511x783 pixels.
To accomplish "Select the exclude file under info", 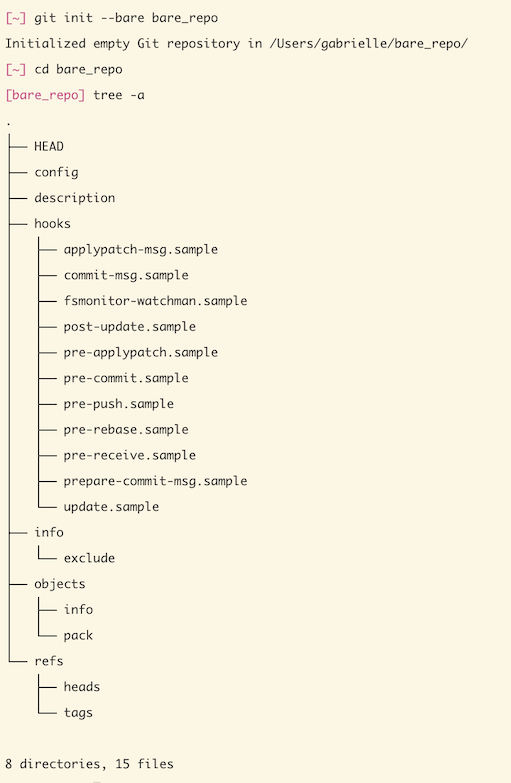I will 89,558.
